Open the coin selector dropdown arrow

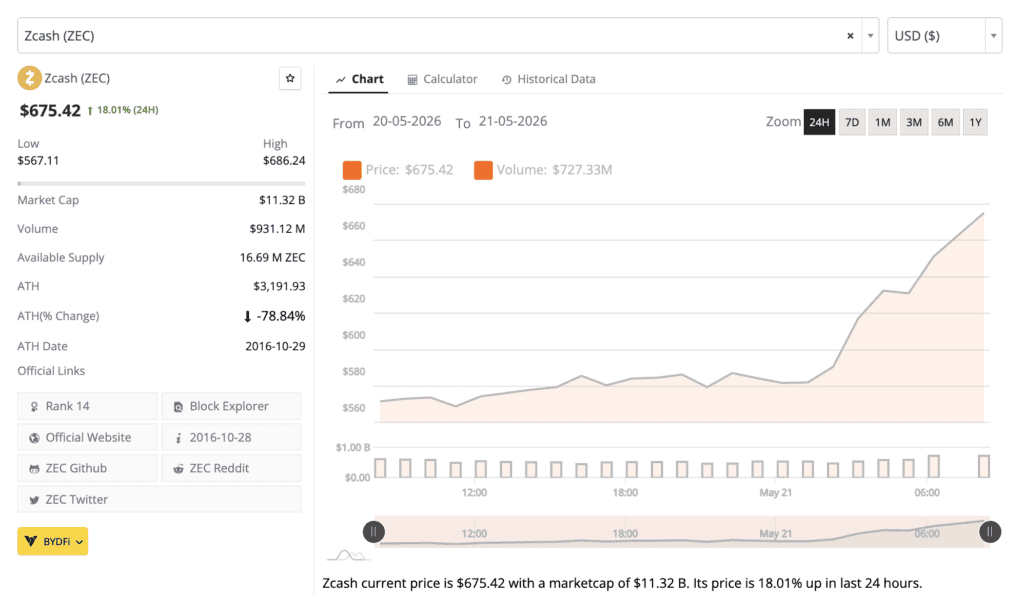point(871,36)
